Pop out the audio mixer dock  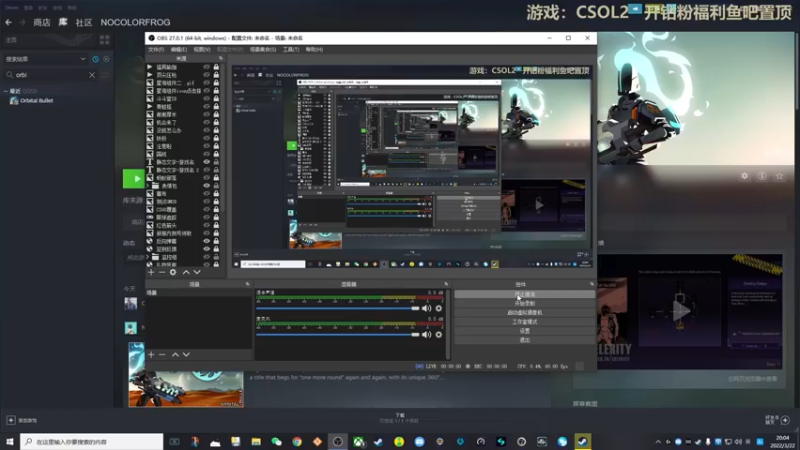pos(446,284)
